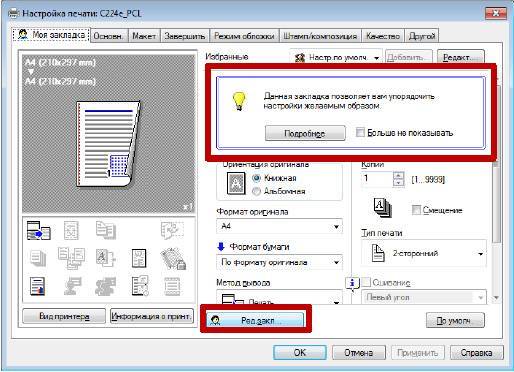Click the Вид принтера button

64,316
